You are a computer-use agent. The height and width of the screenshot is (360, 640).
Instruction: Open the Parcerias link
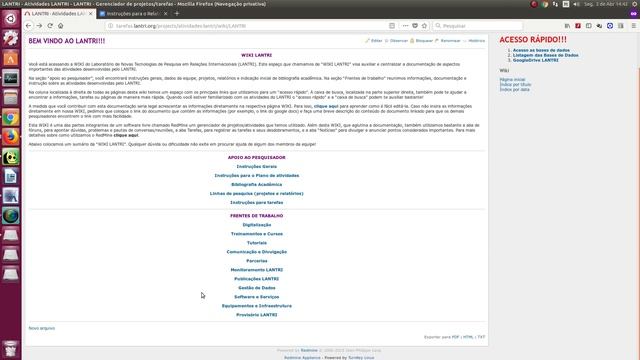[x=257, y=261]
